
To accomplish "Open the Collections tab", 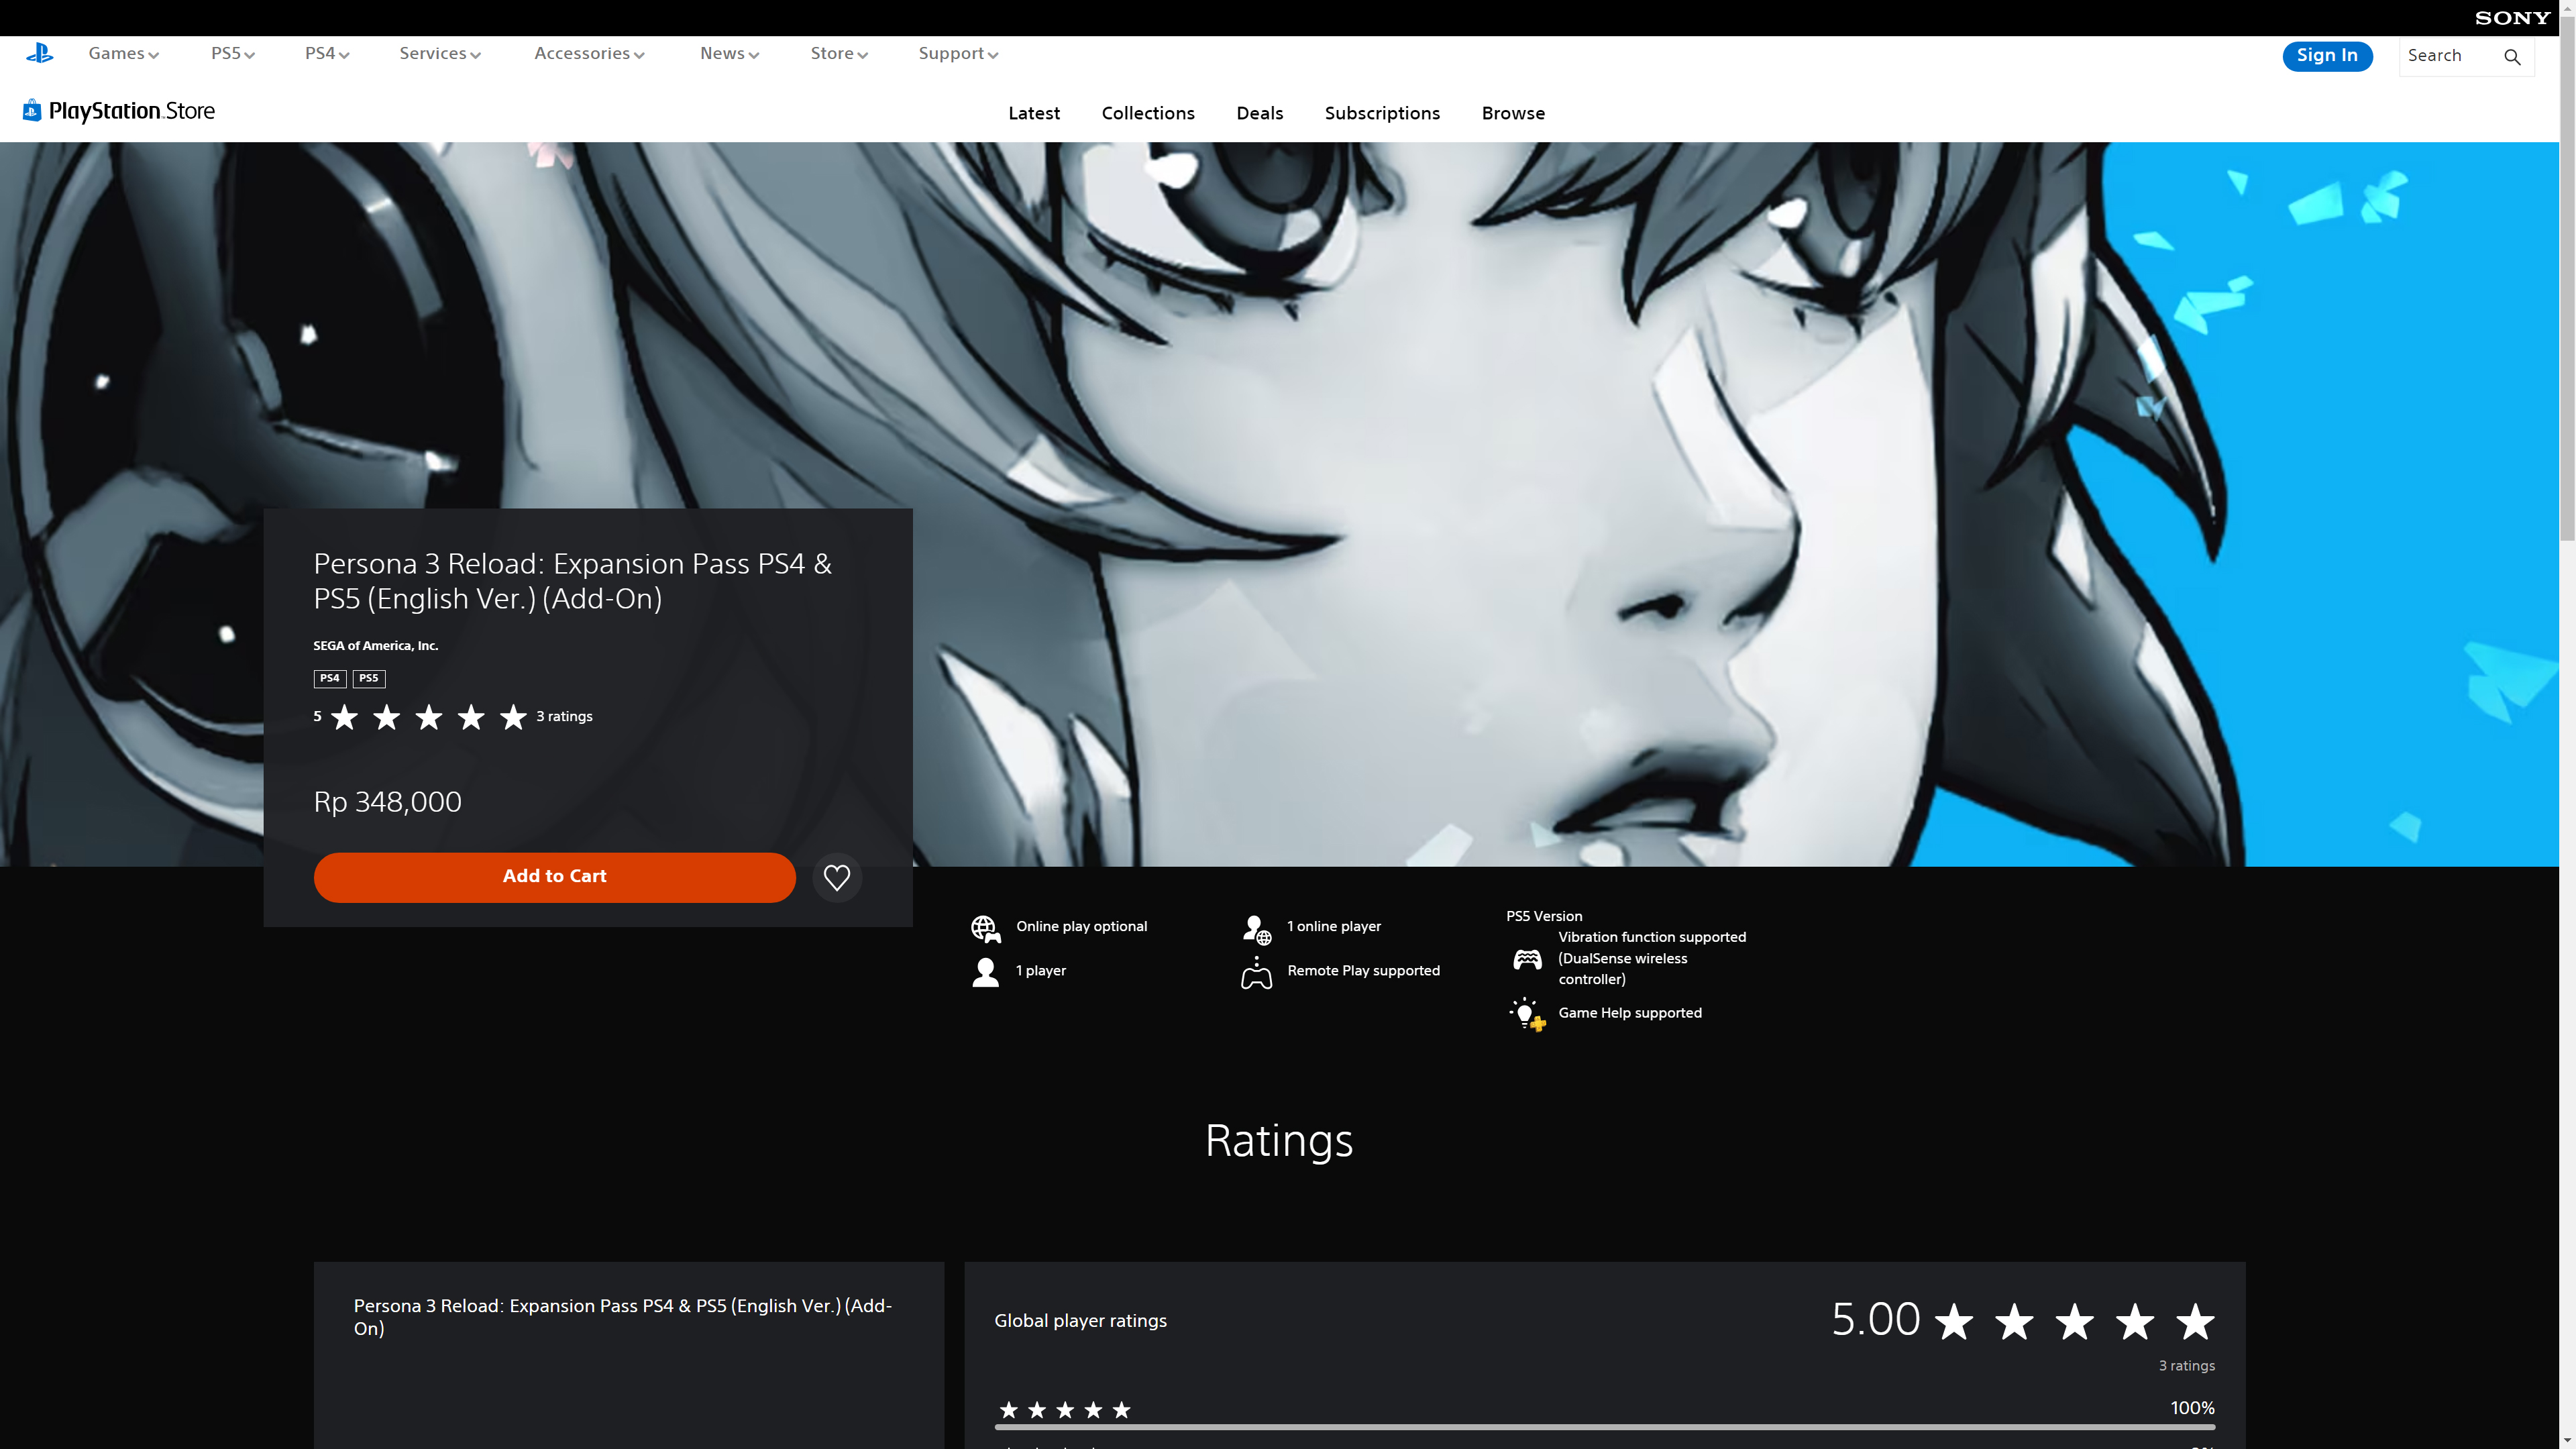I will tap(1148, 114).
